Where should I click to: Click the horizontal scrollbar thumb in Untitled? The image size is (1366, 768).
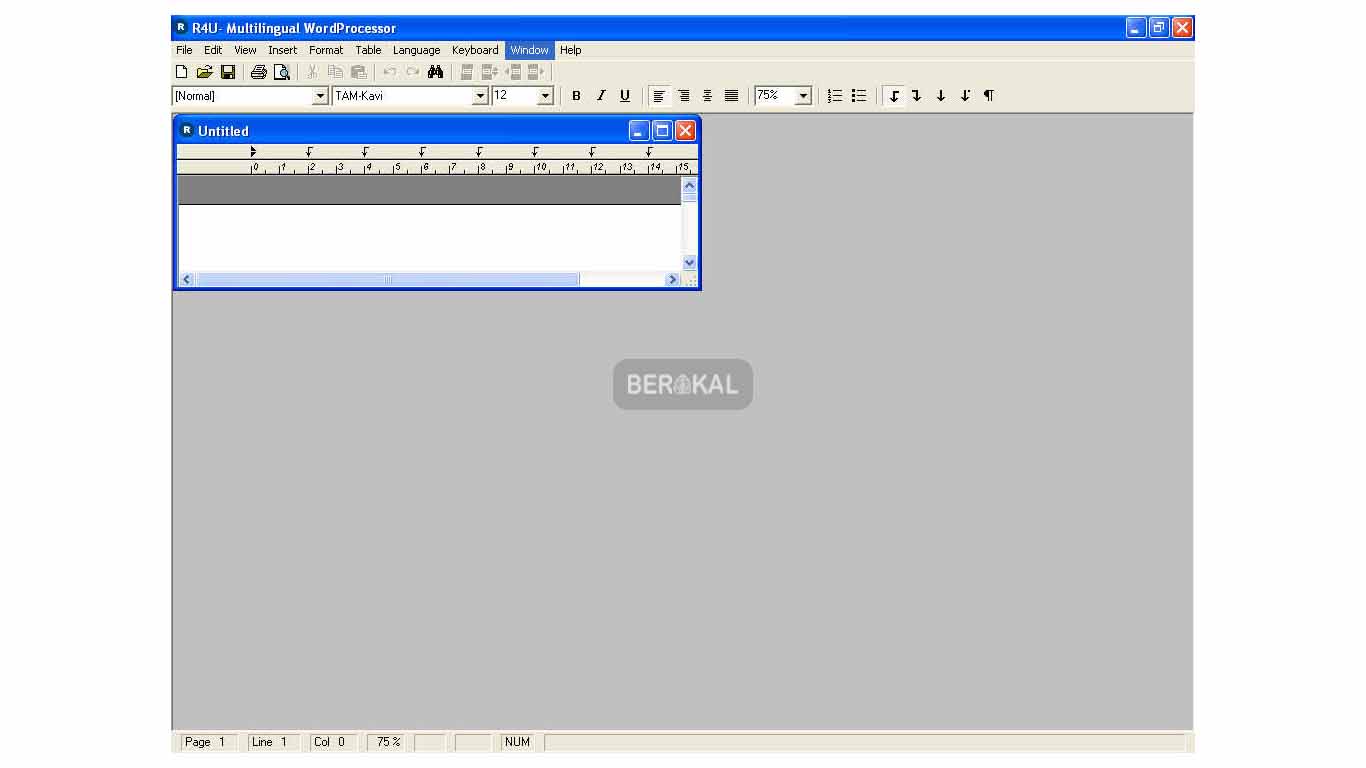(388, 280)
